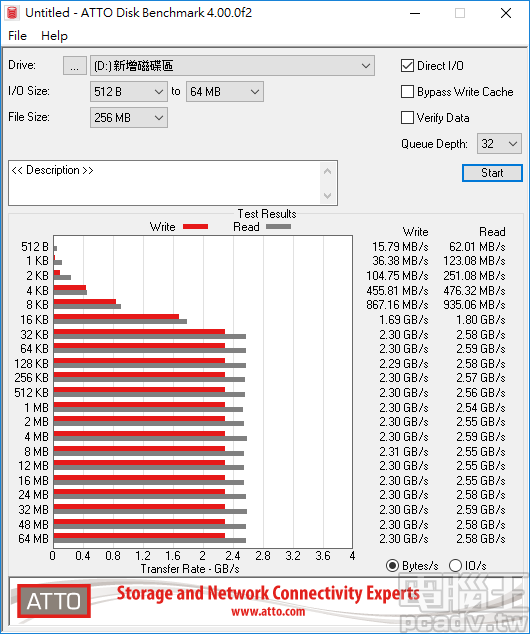The height and width of the screenshot is (634, 530).
Task: Click the 16 KB row label
Action: tap(34, 320)
